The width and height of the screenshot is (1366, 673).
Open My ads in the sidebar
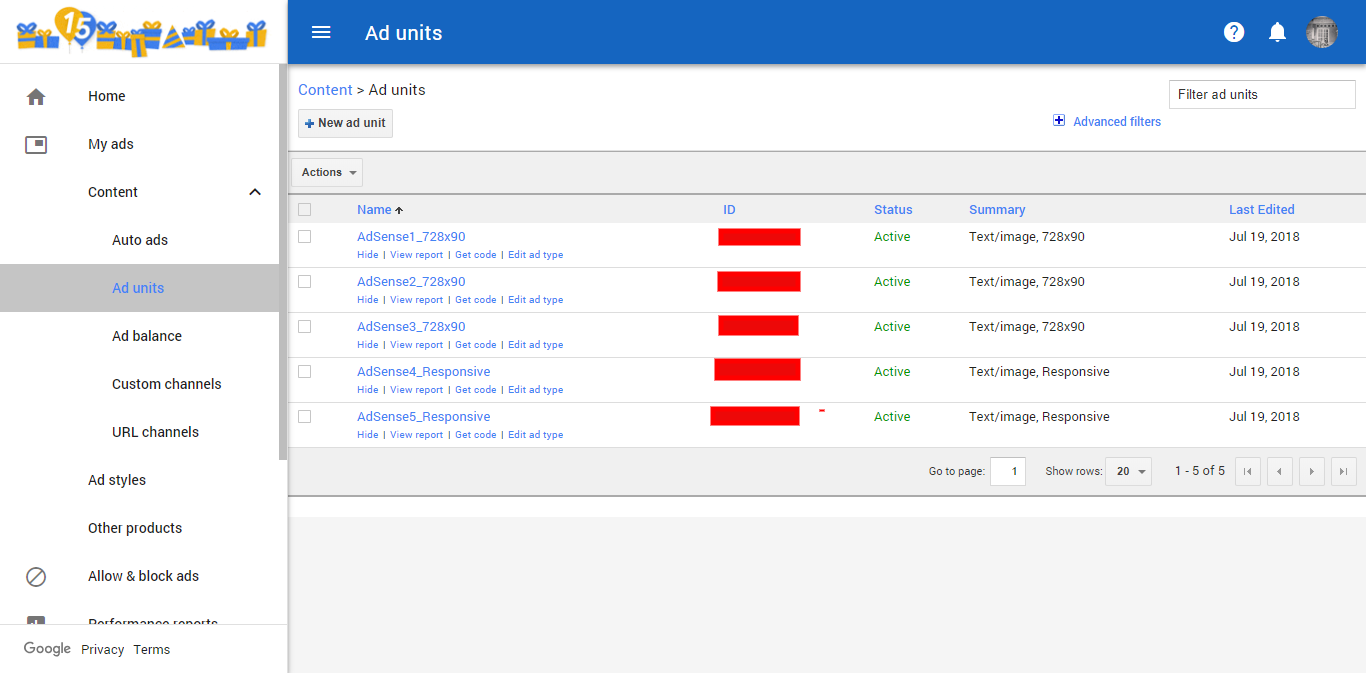pyautogui.click(x=111, y=144)
